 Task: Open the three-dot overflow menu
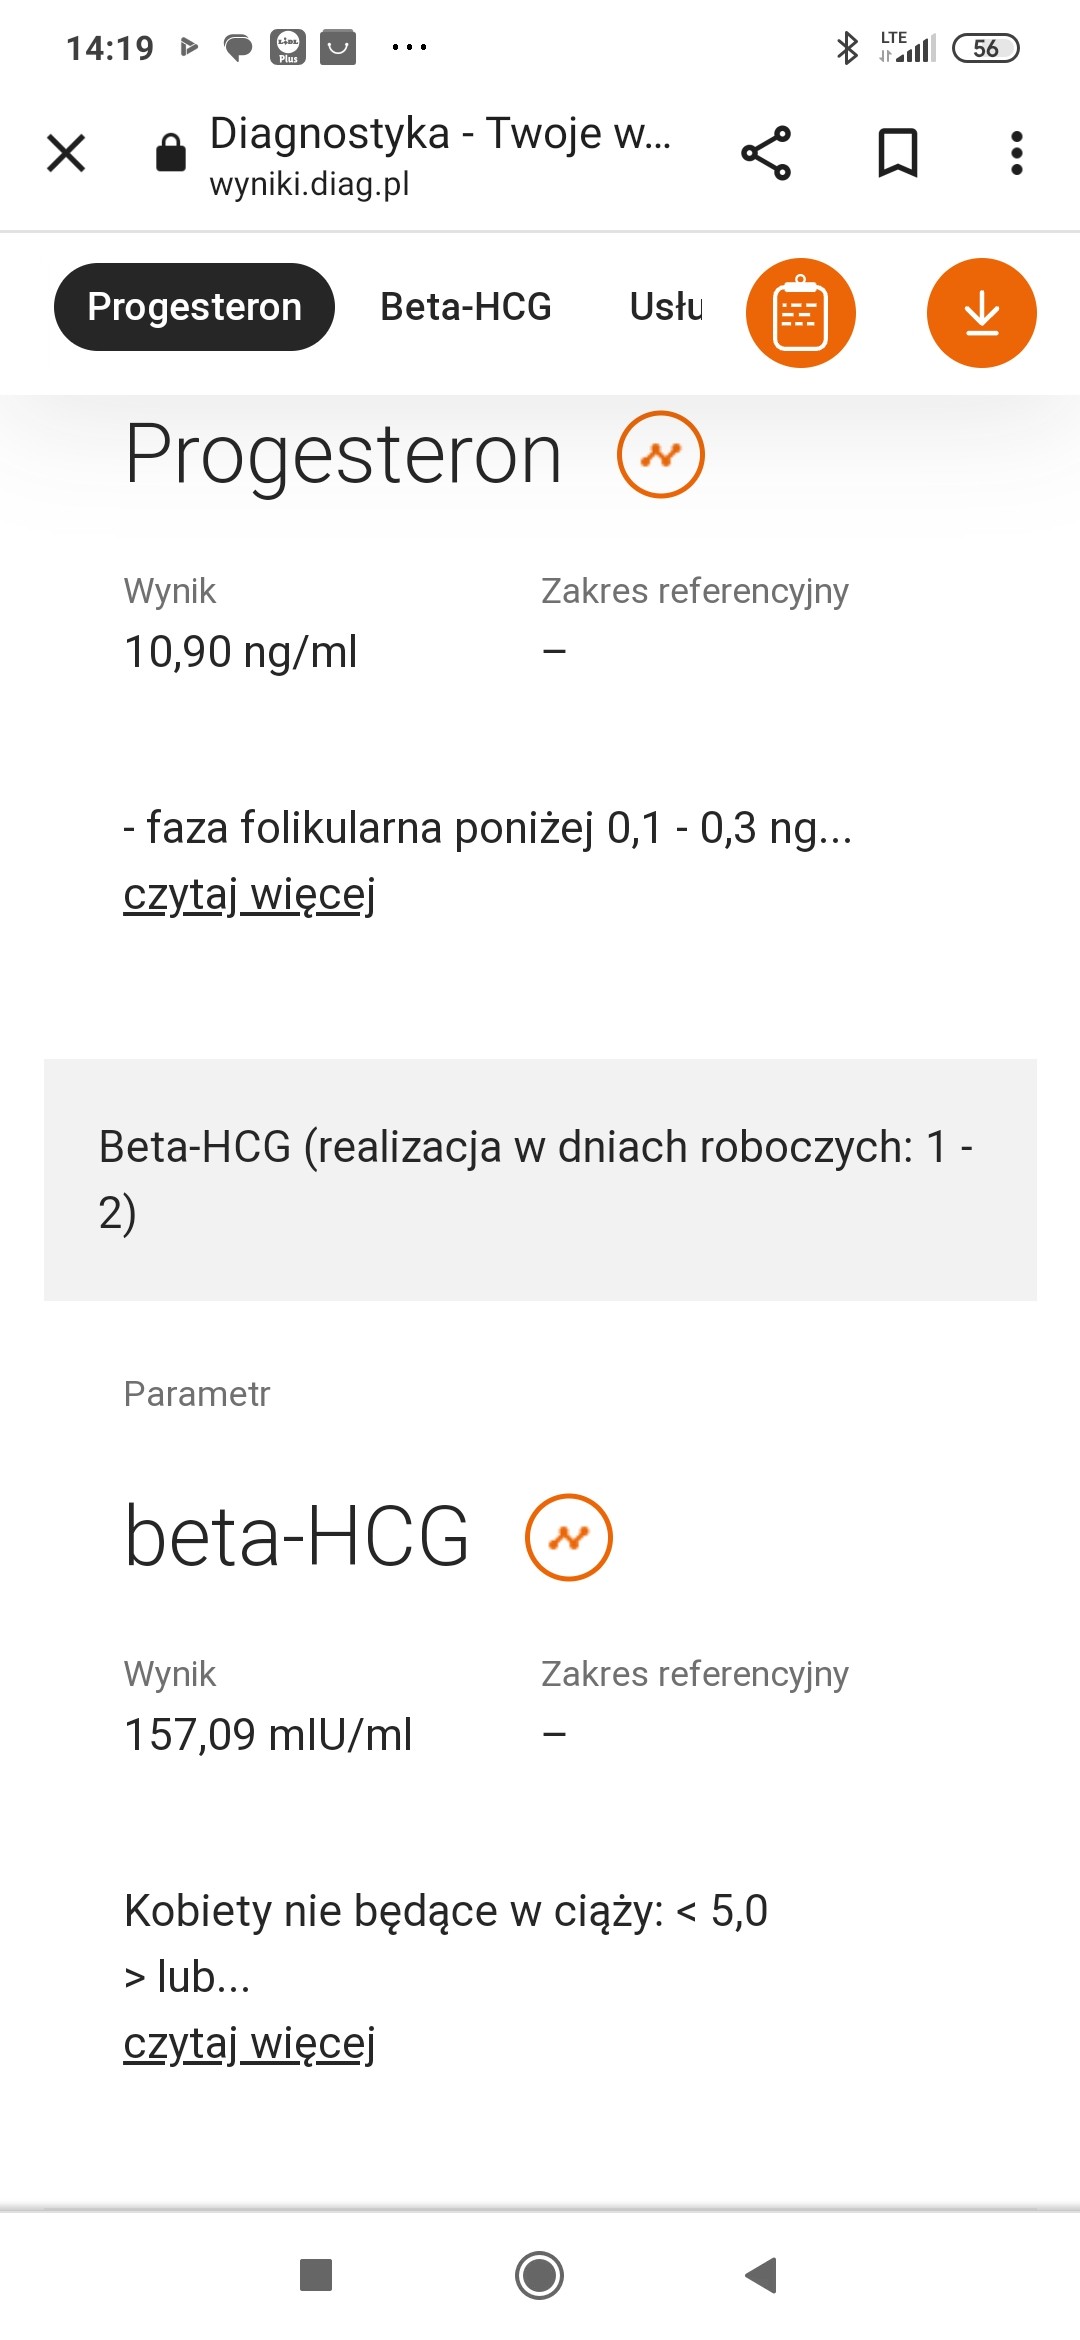point(1016,153)
